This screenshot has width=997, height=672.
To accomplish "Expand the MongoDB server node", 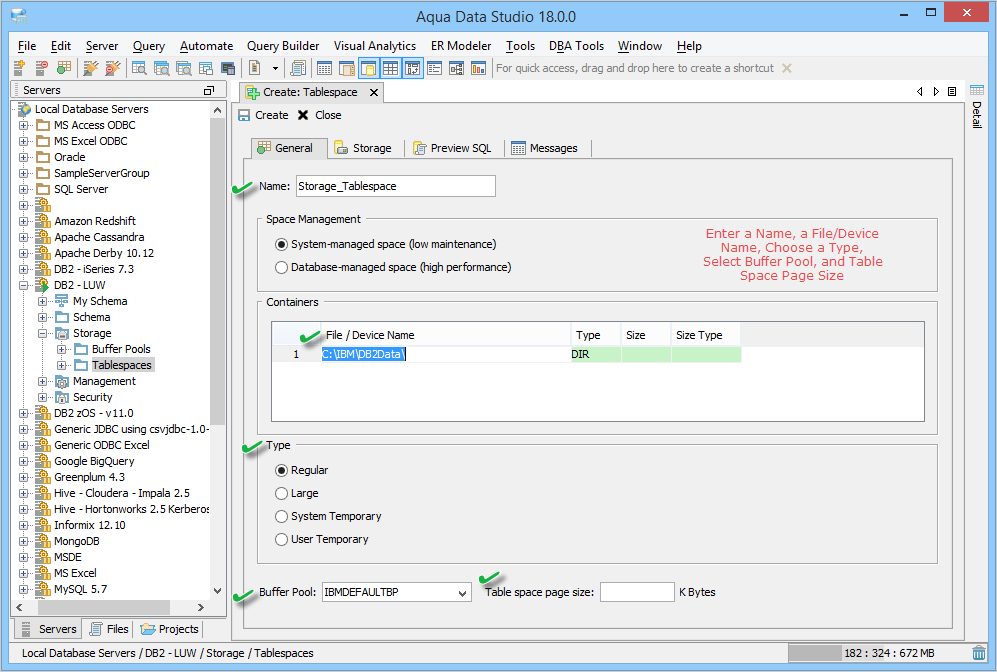I will pyautogui.click(x=24, y=541).
